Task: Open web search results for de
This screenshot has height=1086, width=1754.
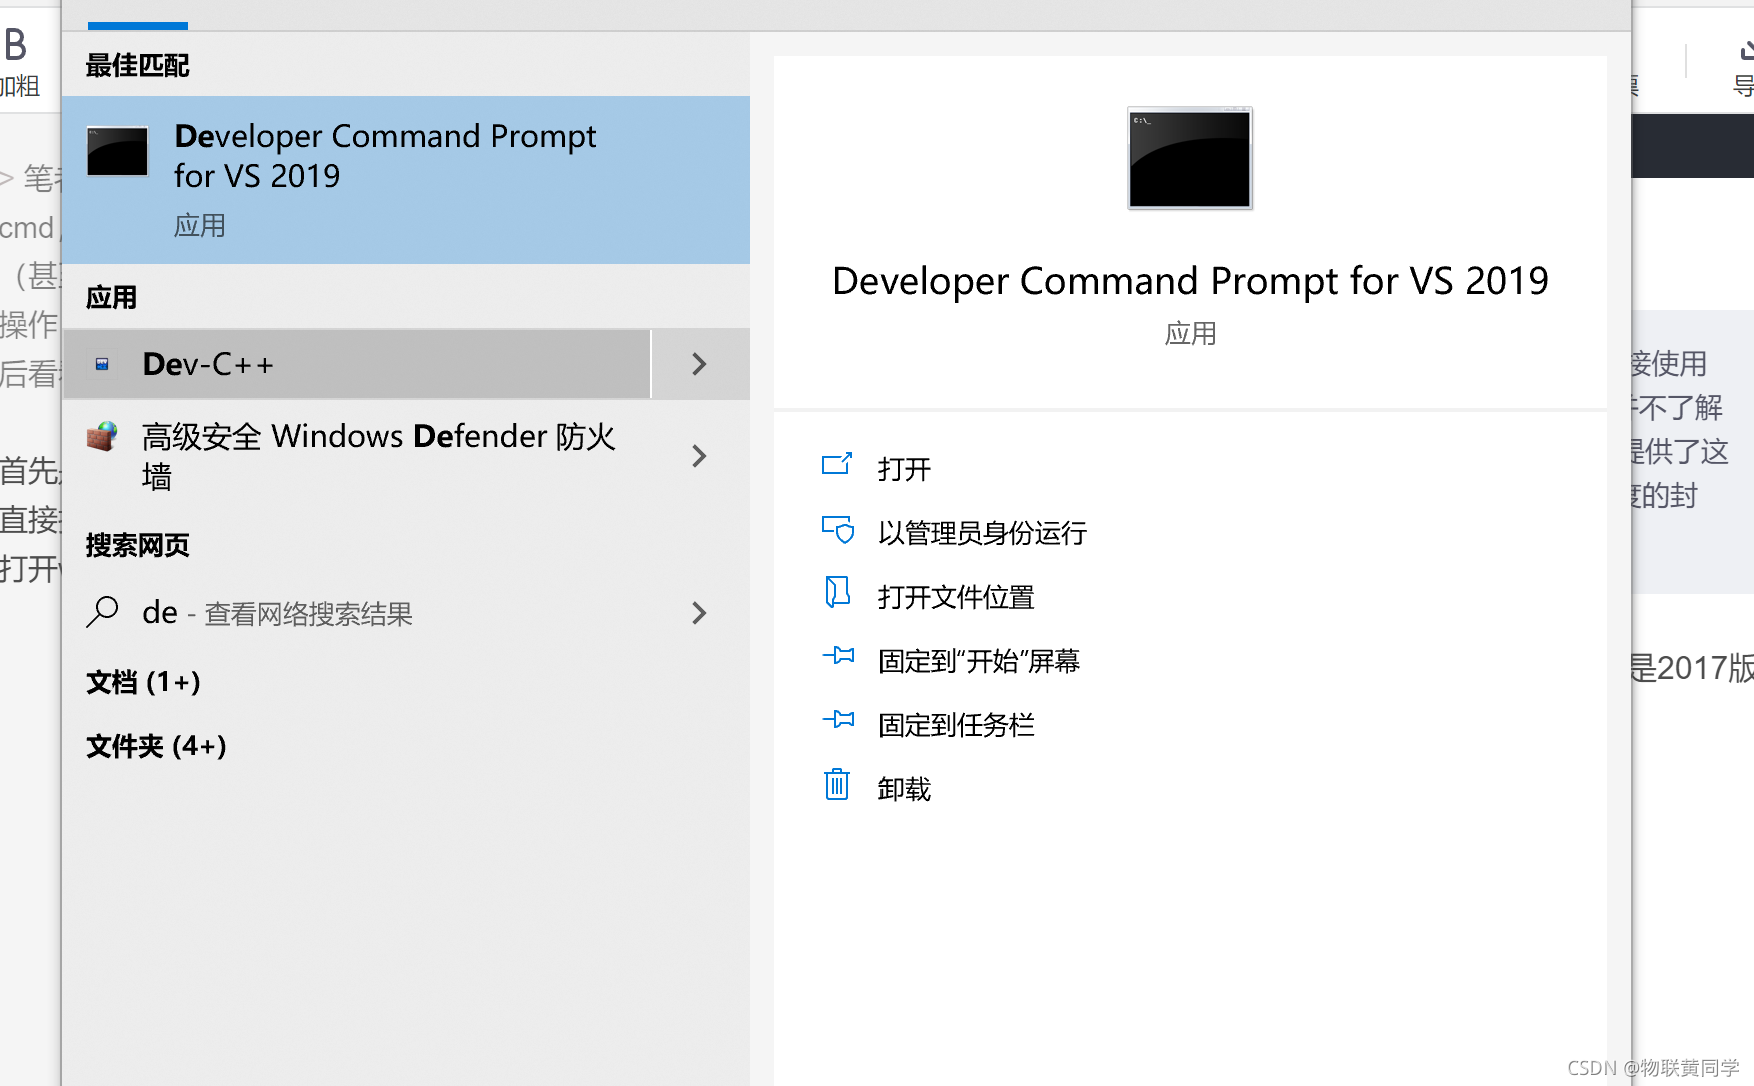Action: click(x=356, y=613)
